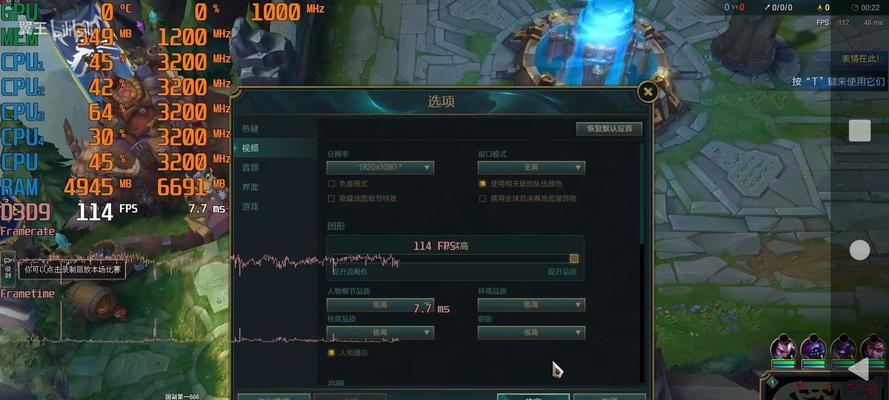889x400 pixels.
Task: Uncheck the 使用相关联的队伍颜色 checkbox
Action: [482, 184]
